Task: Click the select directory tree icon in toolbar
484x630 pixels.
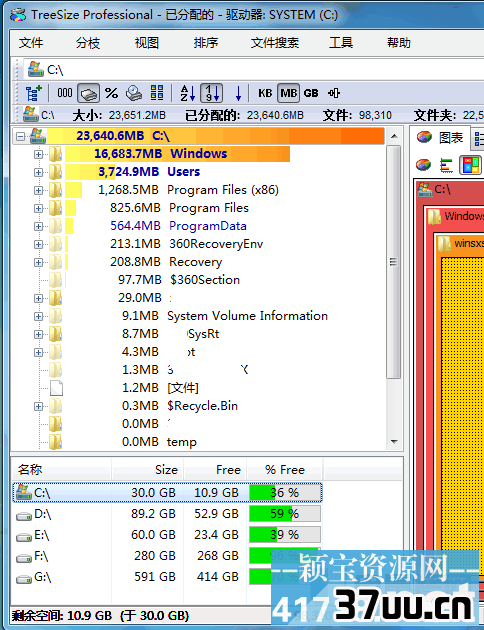Action: click(34, 93)
